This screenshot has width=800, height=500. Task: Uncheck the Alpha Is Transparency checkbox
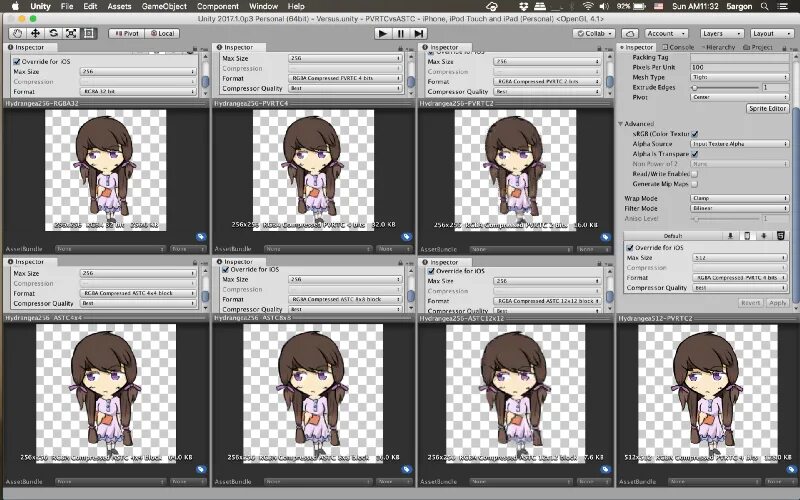pyautogui.click(x=695, y=154)
